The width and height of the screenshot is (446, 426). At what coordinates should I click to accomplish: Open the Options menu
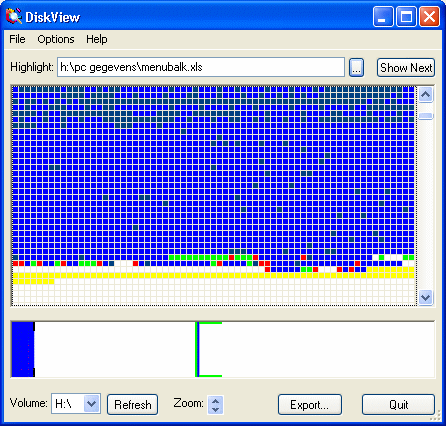pos(56,39)
